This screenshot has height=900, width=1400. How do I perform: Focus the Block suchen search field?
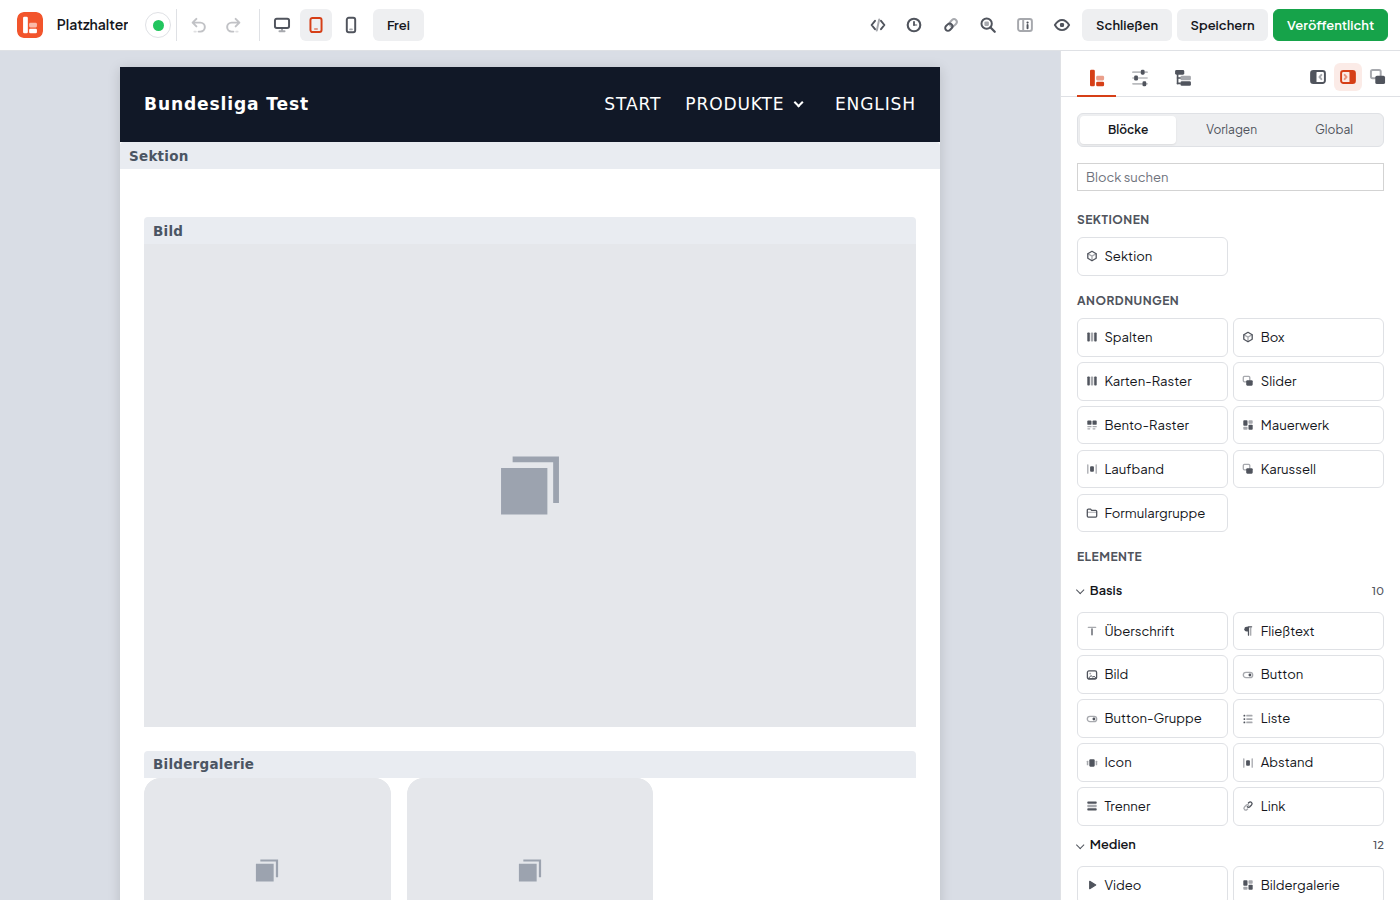[1230, 177]
